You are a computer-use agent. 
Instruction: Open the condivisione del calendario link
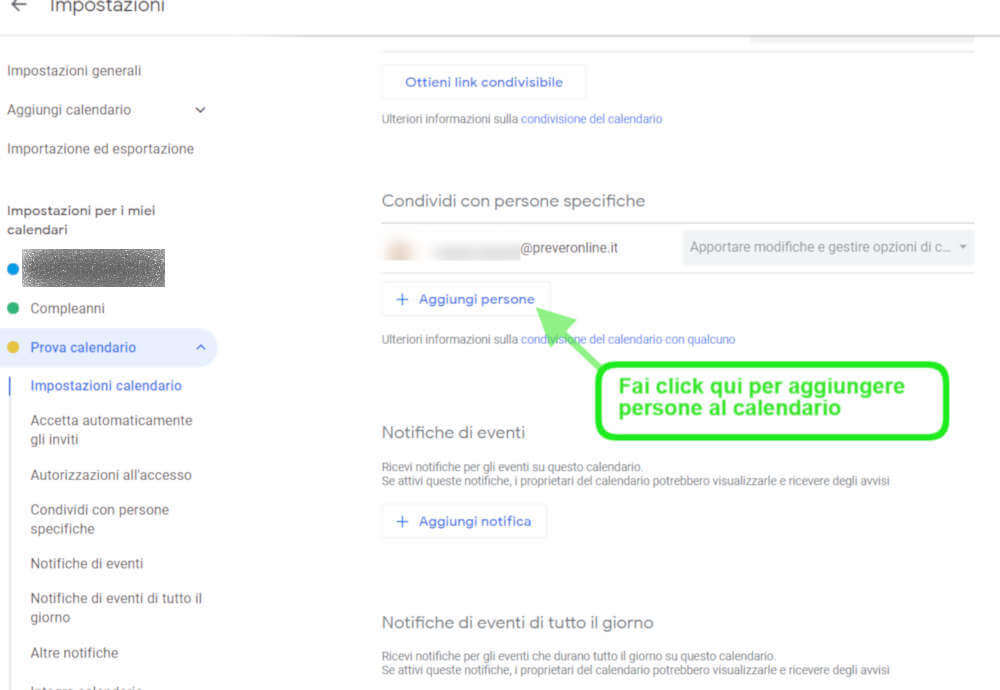591,119
